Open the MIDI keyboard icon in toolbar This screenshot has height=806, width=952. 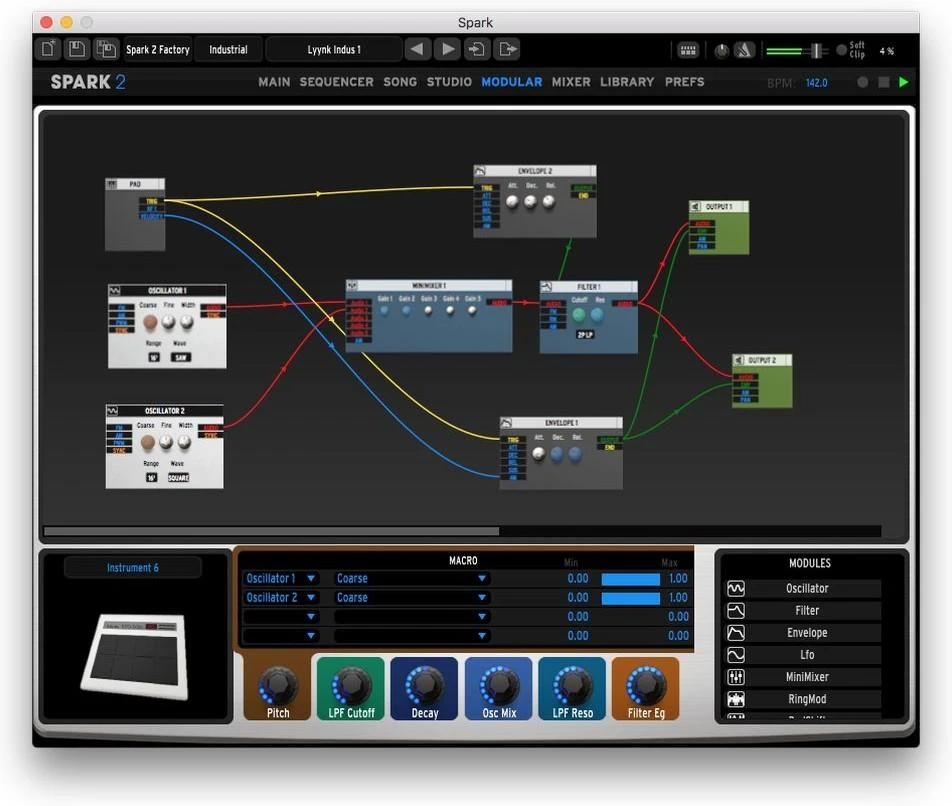pyautogui.click(x=688, y=50)
